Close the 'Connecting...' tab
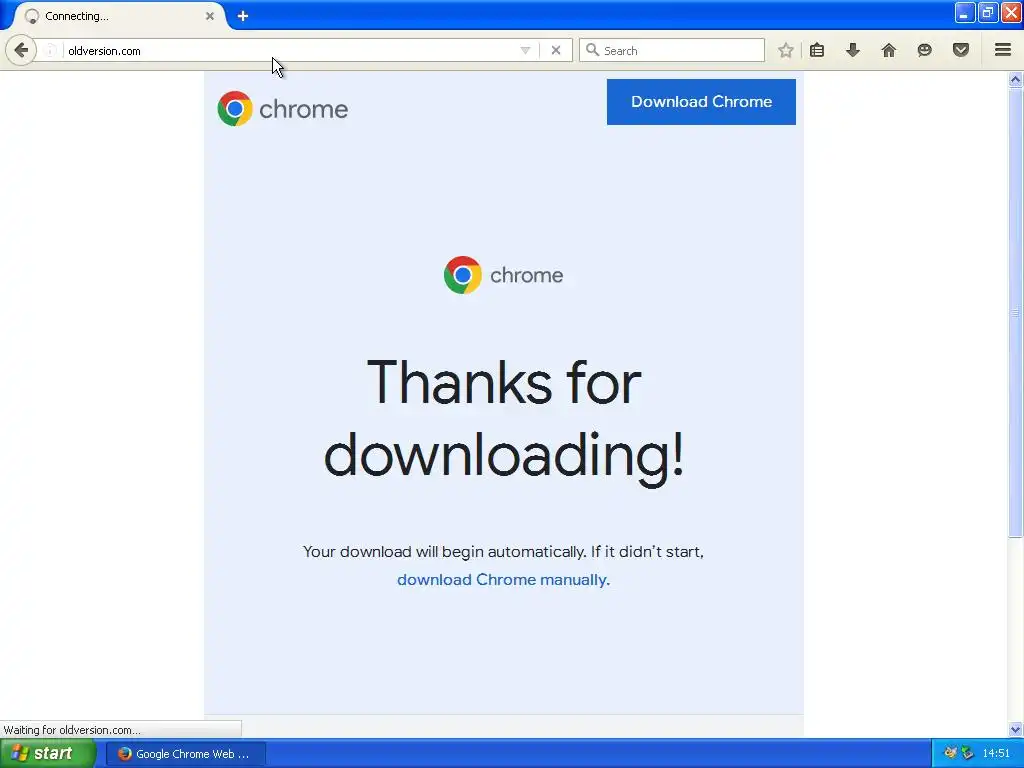The height and width of the screenshot is (768, 1024). coord(210,16)
